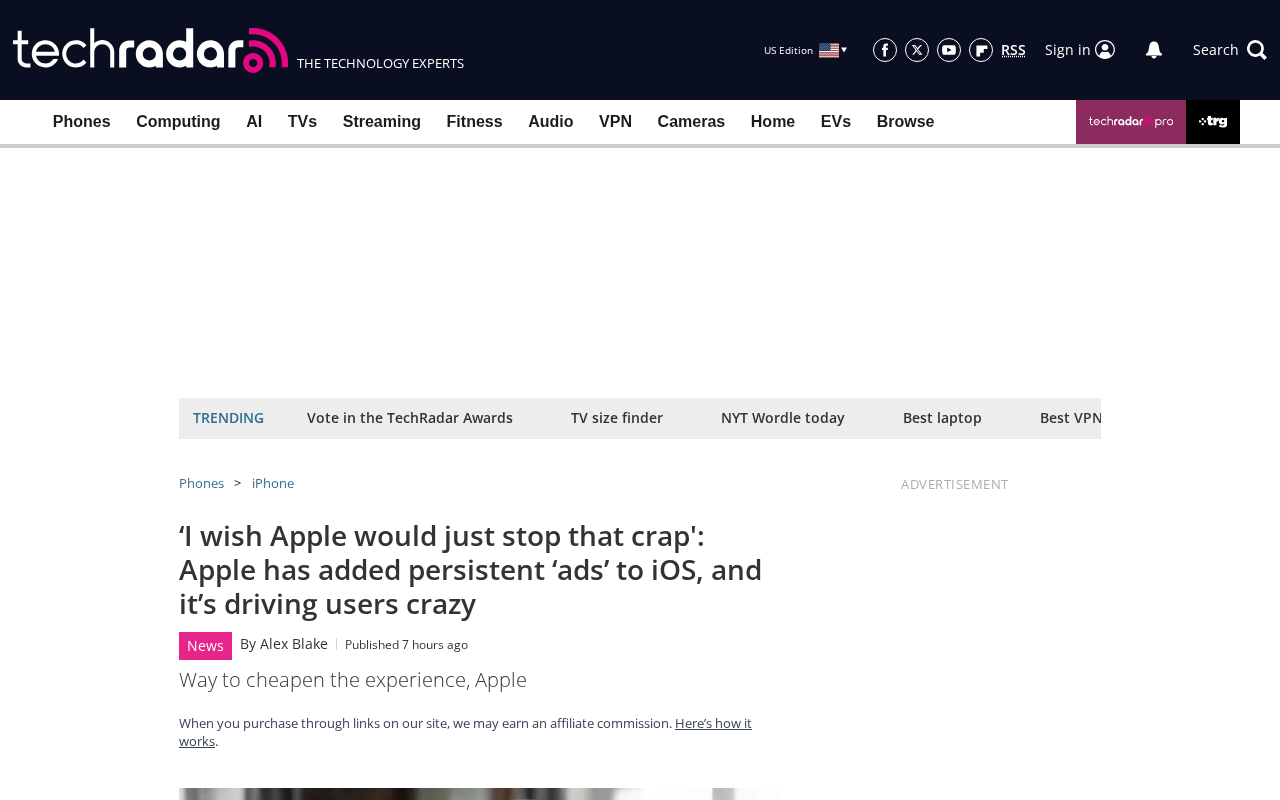The width and height of the screenshot is (1280, 800).
Task: Open Vote in the TechRadar Awards link
Action: click(x=410, y=418)
